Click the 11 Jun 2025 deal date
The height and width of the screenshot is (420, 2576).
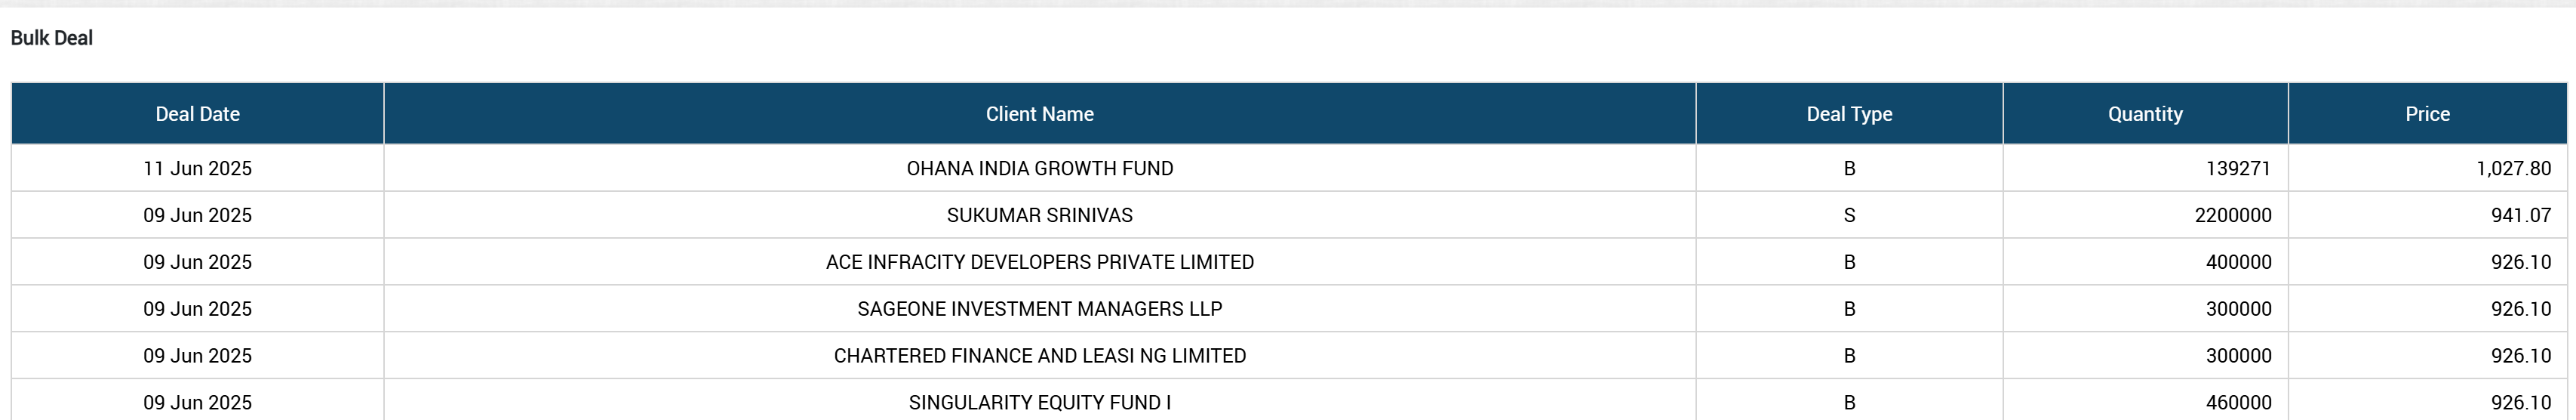pyautogui.click(x=197, y=168)
